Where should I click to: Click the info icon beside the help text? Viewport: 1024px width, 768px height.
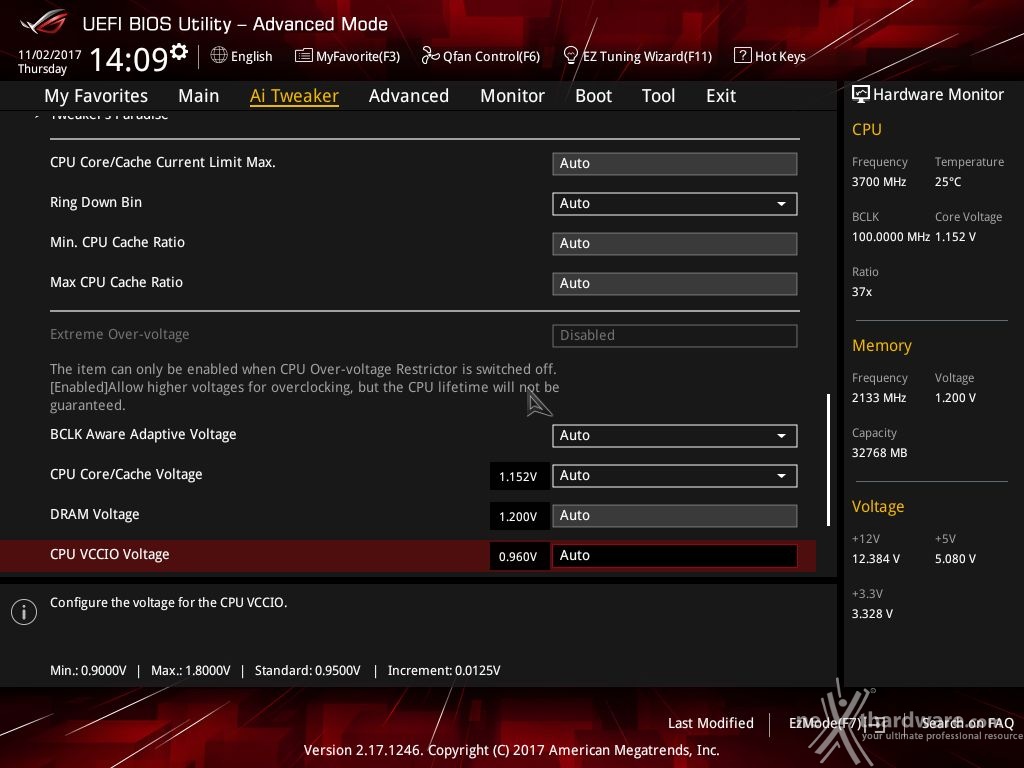tap(24, 612)
